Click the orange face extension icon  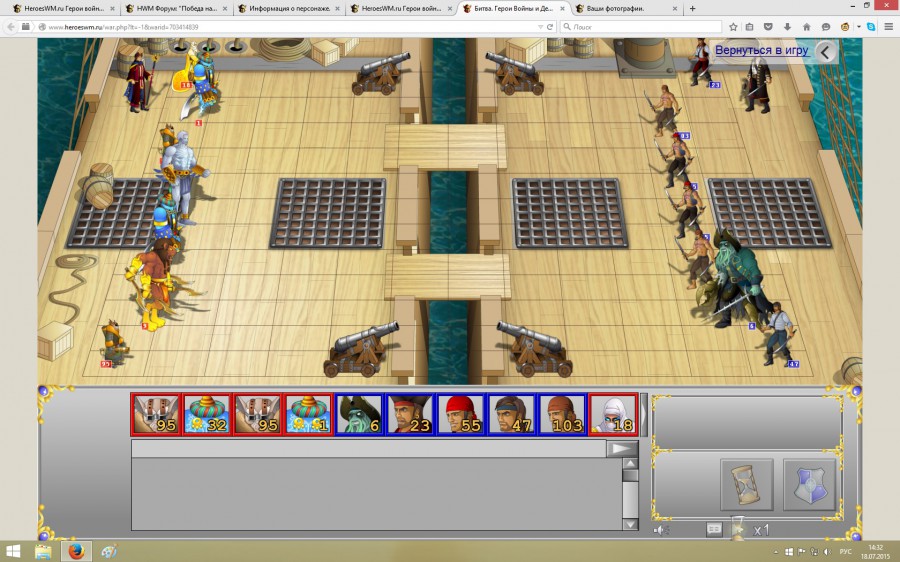[x=845, y=27]
